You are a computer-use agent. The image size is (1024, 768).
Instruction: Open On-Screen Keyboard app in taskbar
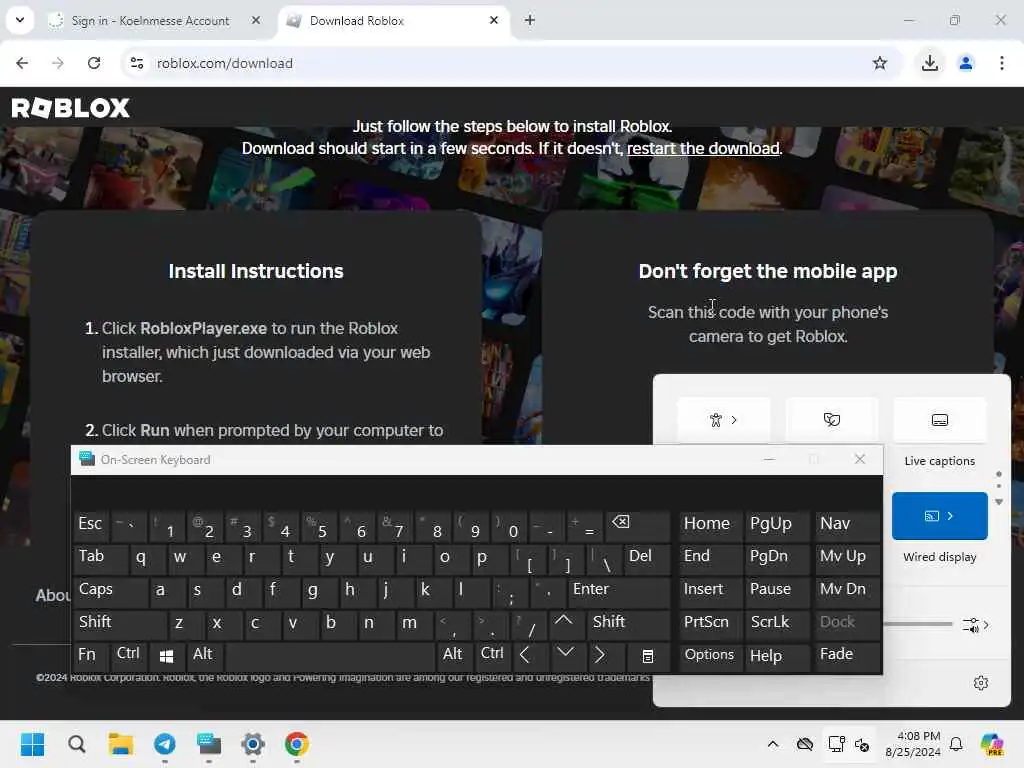[209, 744]
